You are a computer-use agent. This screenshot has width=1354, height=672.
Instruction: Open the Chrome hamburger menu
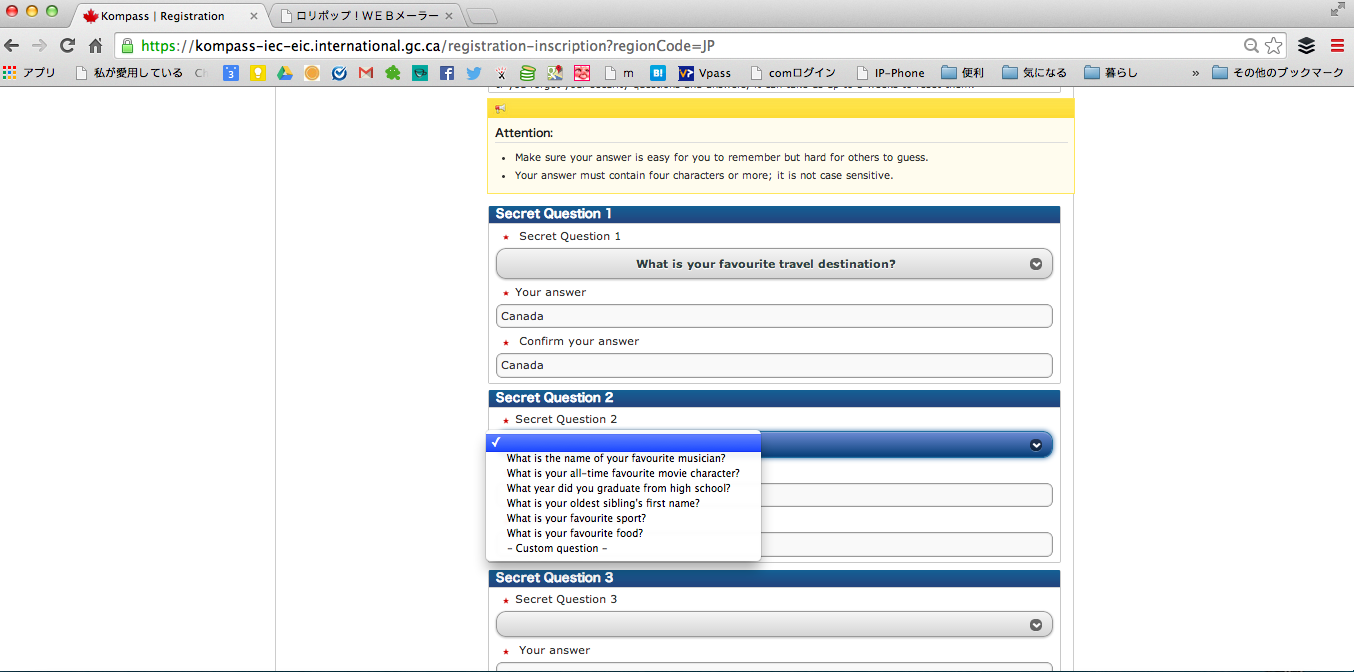point(1337,46)
